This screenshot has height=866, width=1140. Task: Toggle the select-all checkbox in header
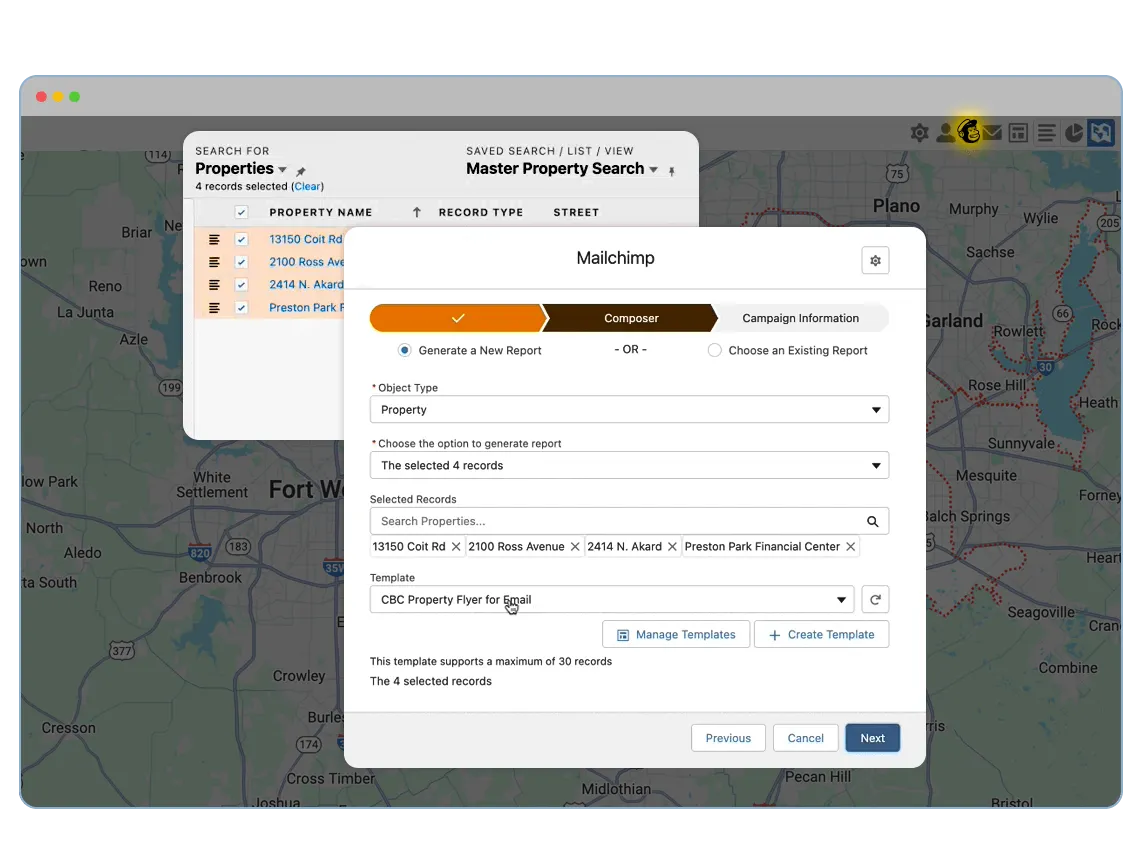tap(241, 212)
